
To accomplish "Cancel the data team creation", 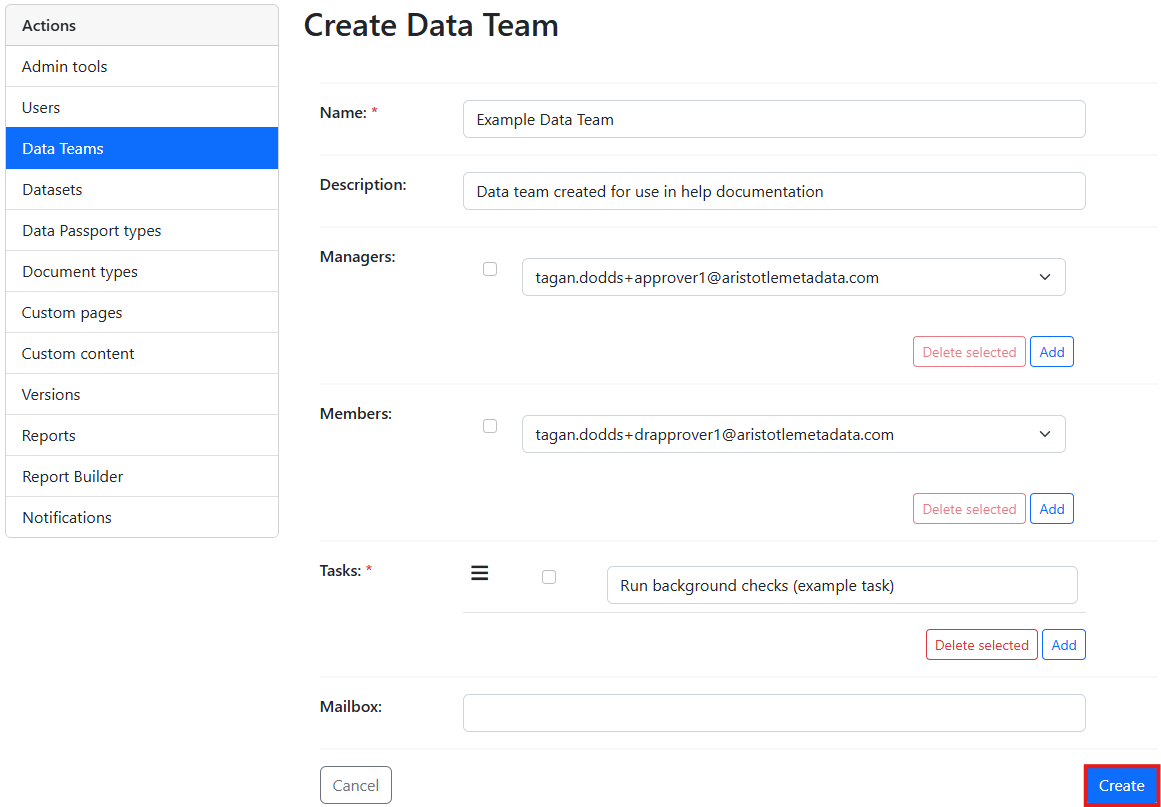I will pos(355,785).
